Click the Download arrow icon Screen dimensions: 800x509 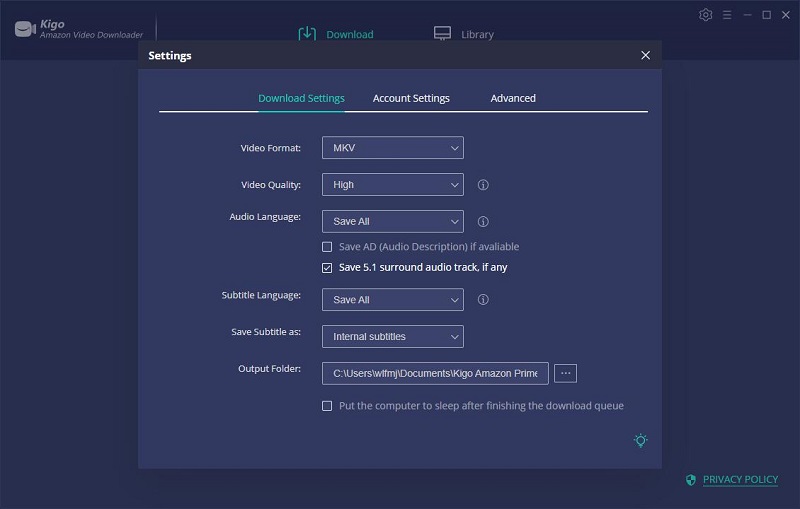307,34
